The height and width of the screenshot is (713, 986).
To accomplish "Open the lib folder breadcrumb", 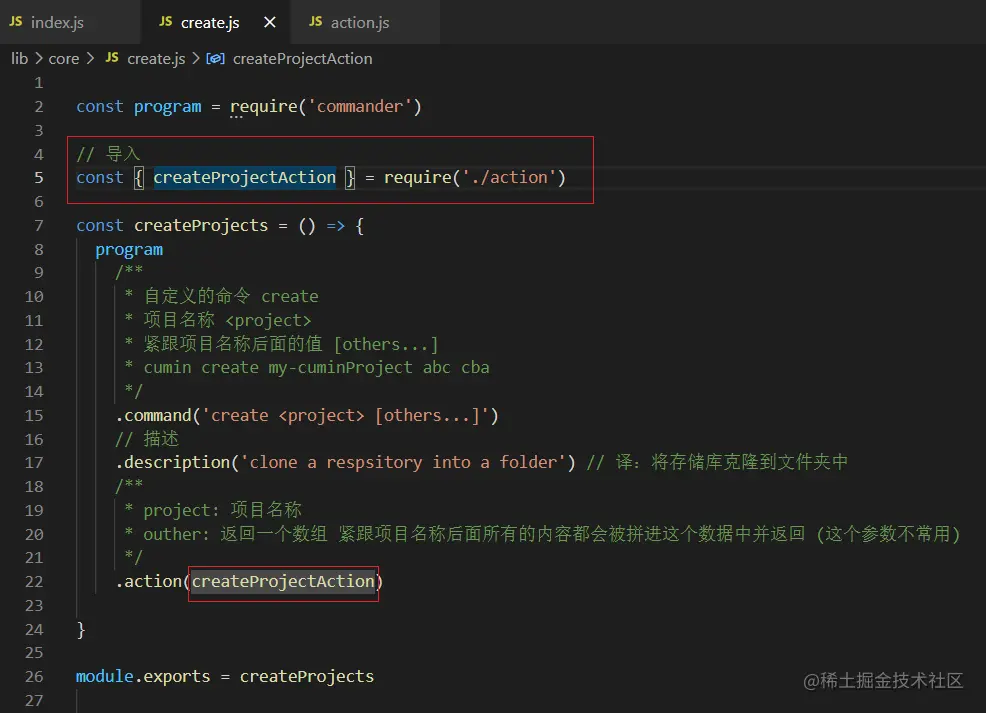I will pos(19,58).
